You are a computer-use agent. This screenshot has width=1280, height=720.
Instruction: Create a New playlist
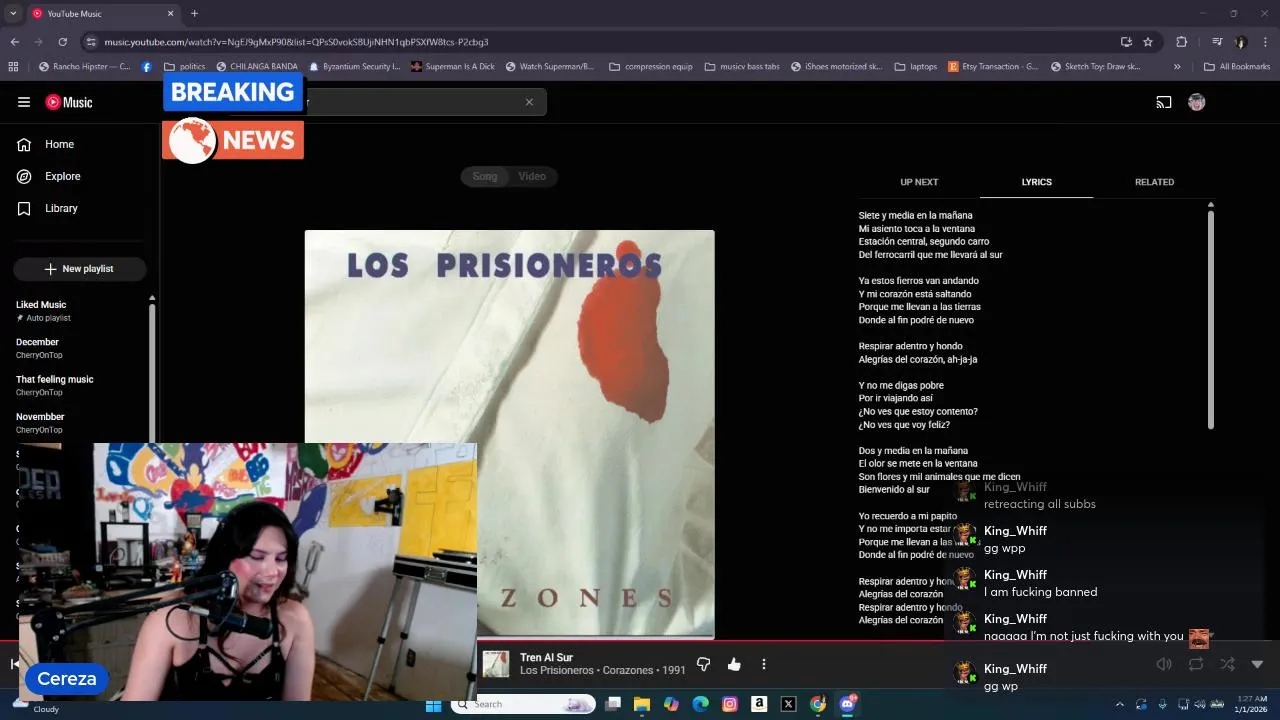point(79,269)
